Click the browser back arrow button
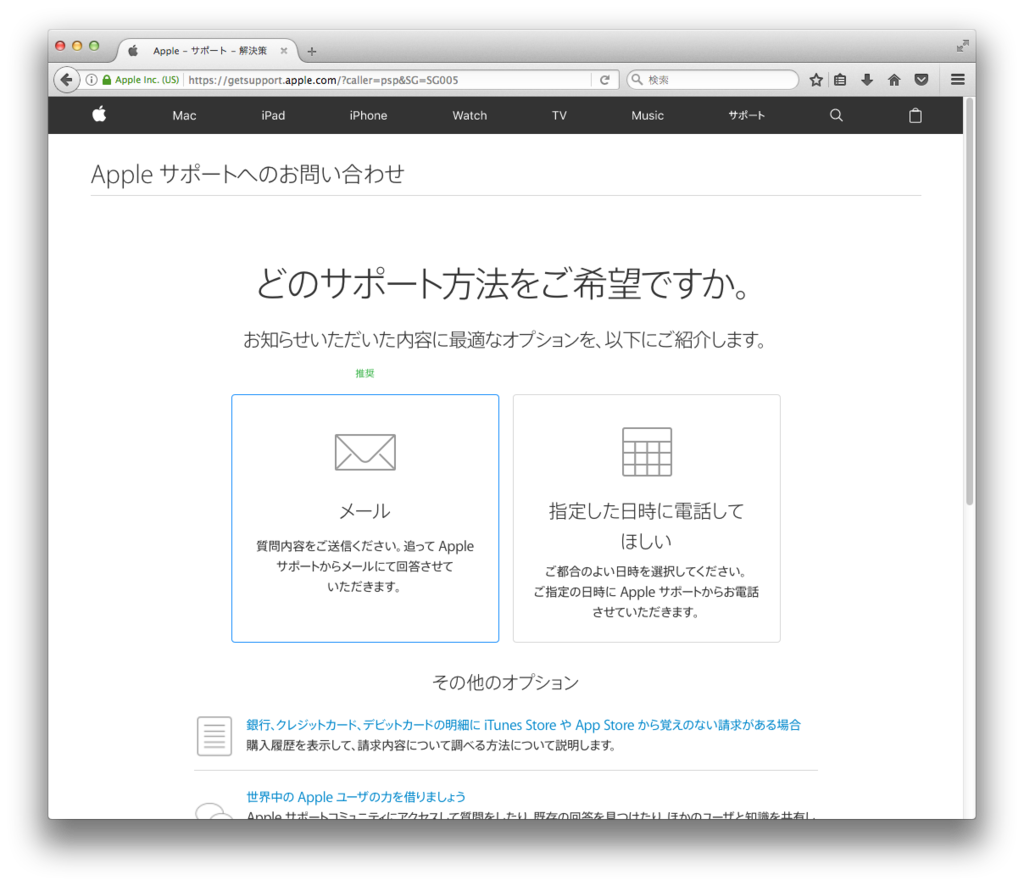The width and height of the screenshot is (1024, 886). click(x=66, y=80)
